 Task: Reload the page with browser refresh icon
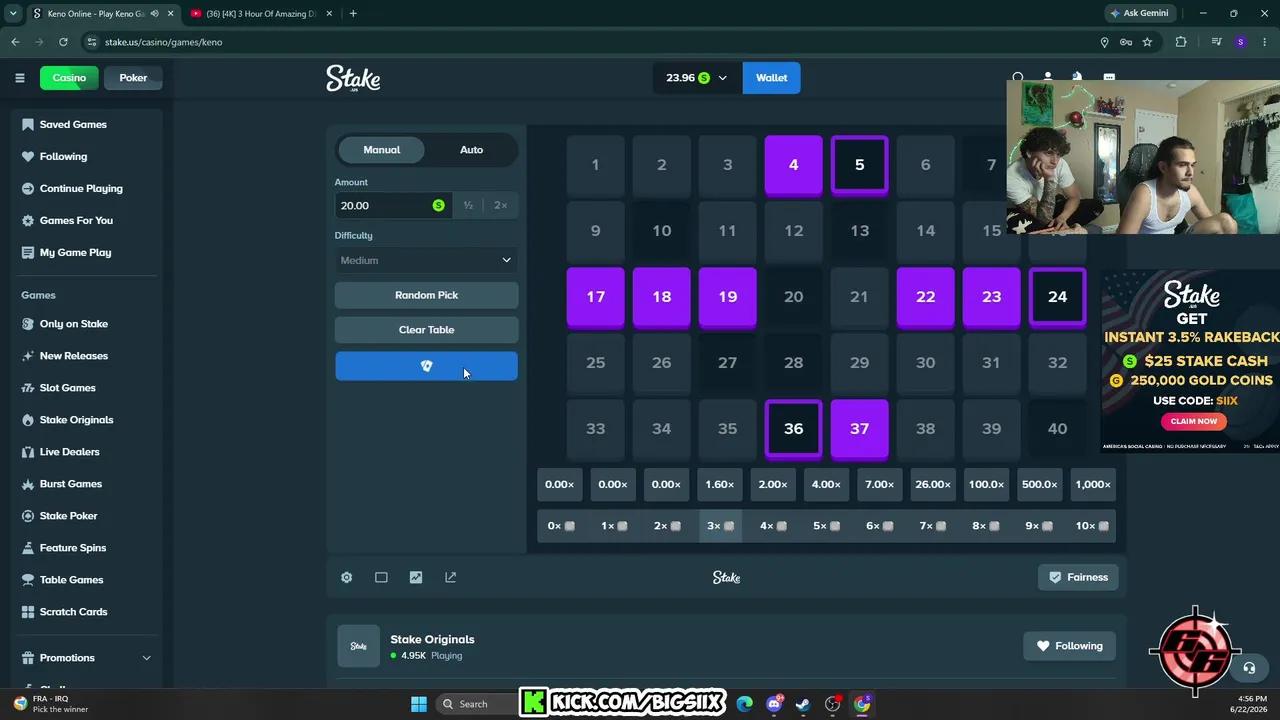point(63,42)
